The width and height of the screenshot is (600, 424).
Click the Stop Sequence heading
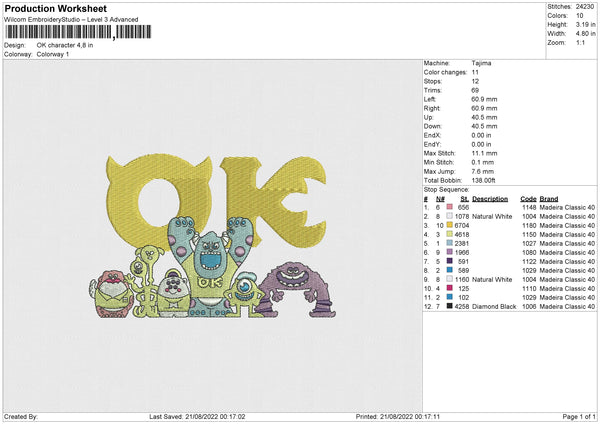[446, 189]
